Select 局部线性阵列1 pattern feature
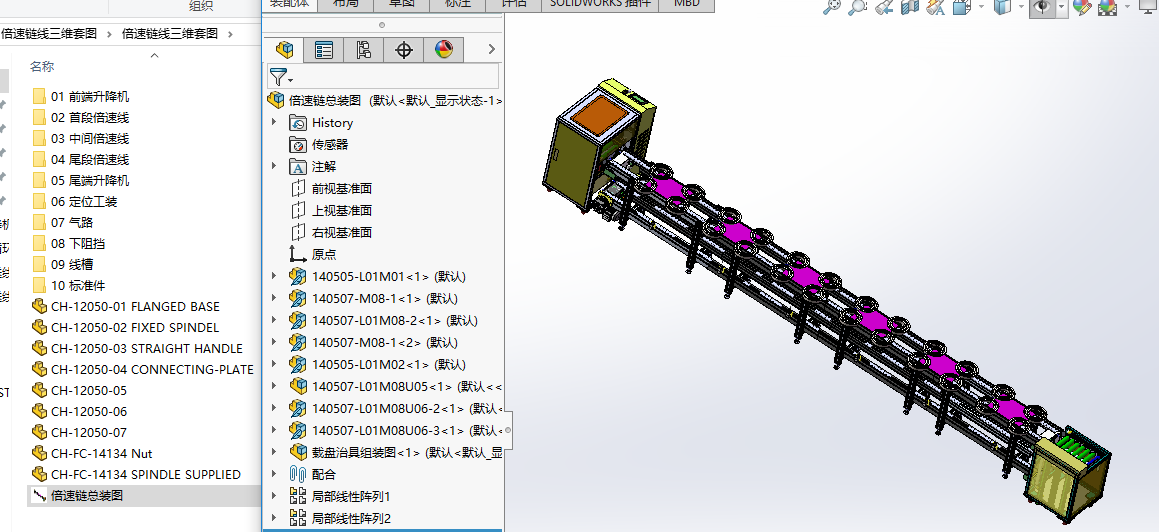The image size is (1159, 532). (x=340, y=497)
